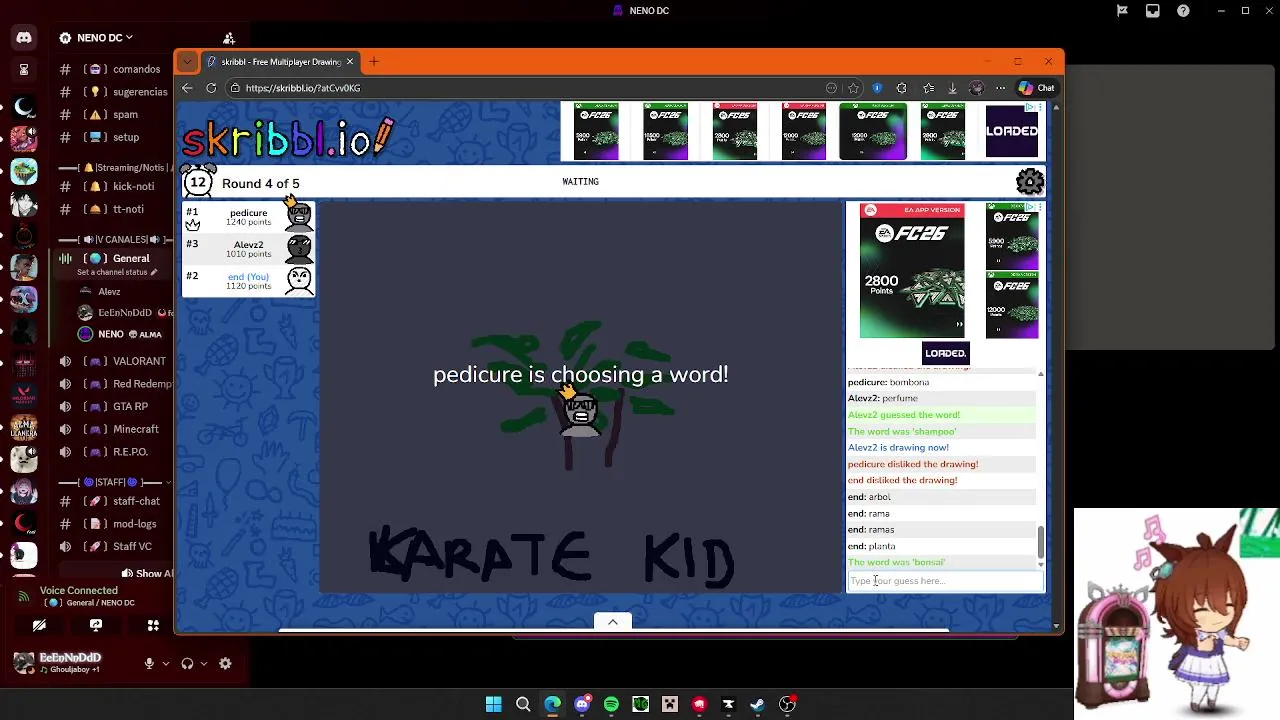The image size is (1280, 720).
Task: Open the comandos channel
Action: click(x=136, y=69)
